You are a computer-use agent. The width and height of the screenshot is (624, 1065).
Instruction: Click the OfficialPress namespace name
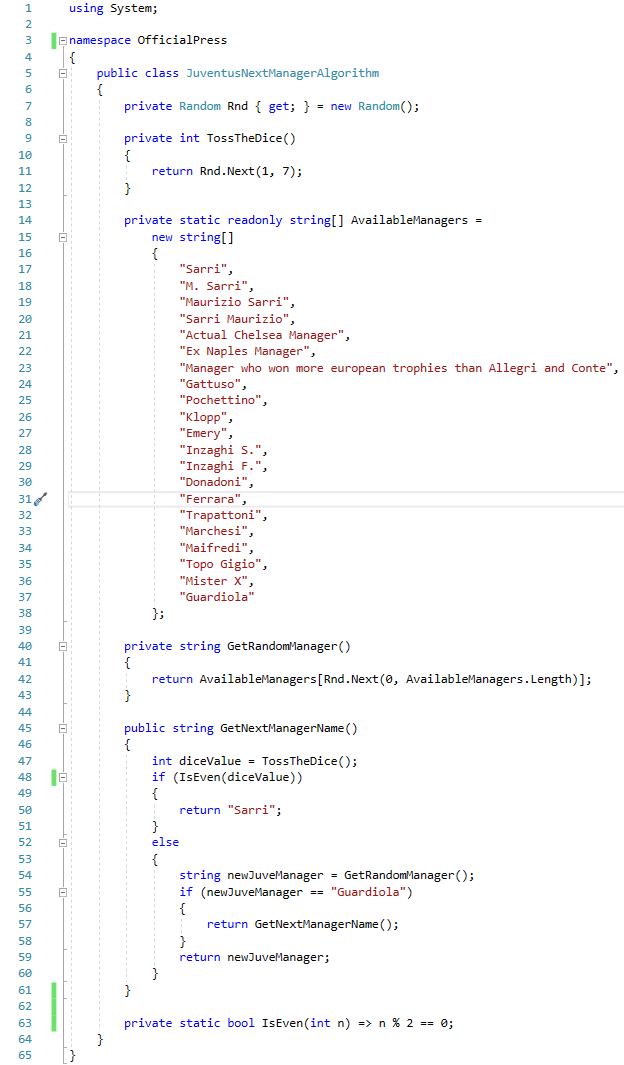click(182, 40)
